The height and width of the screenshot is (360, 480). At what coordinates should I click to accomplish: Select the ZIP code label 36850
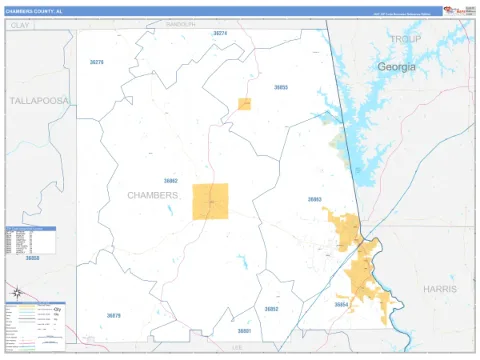32,258
